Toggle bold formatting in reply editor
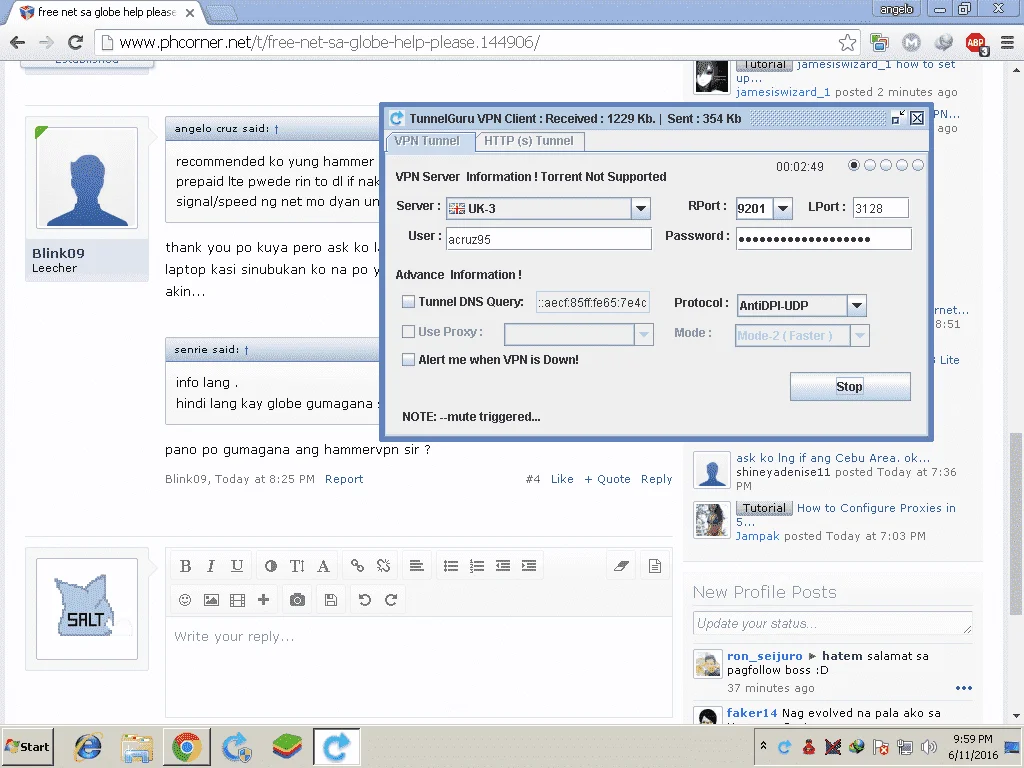Screen dimensions: 1024x768 click(185, 566)
